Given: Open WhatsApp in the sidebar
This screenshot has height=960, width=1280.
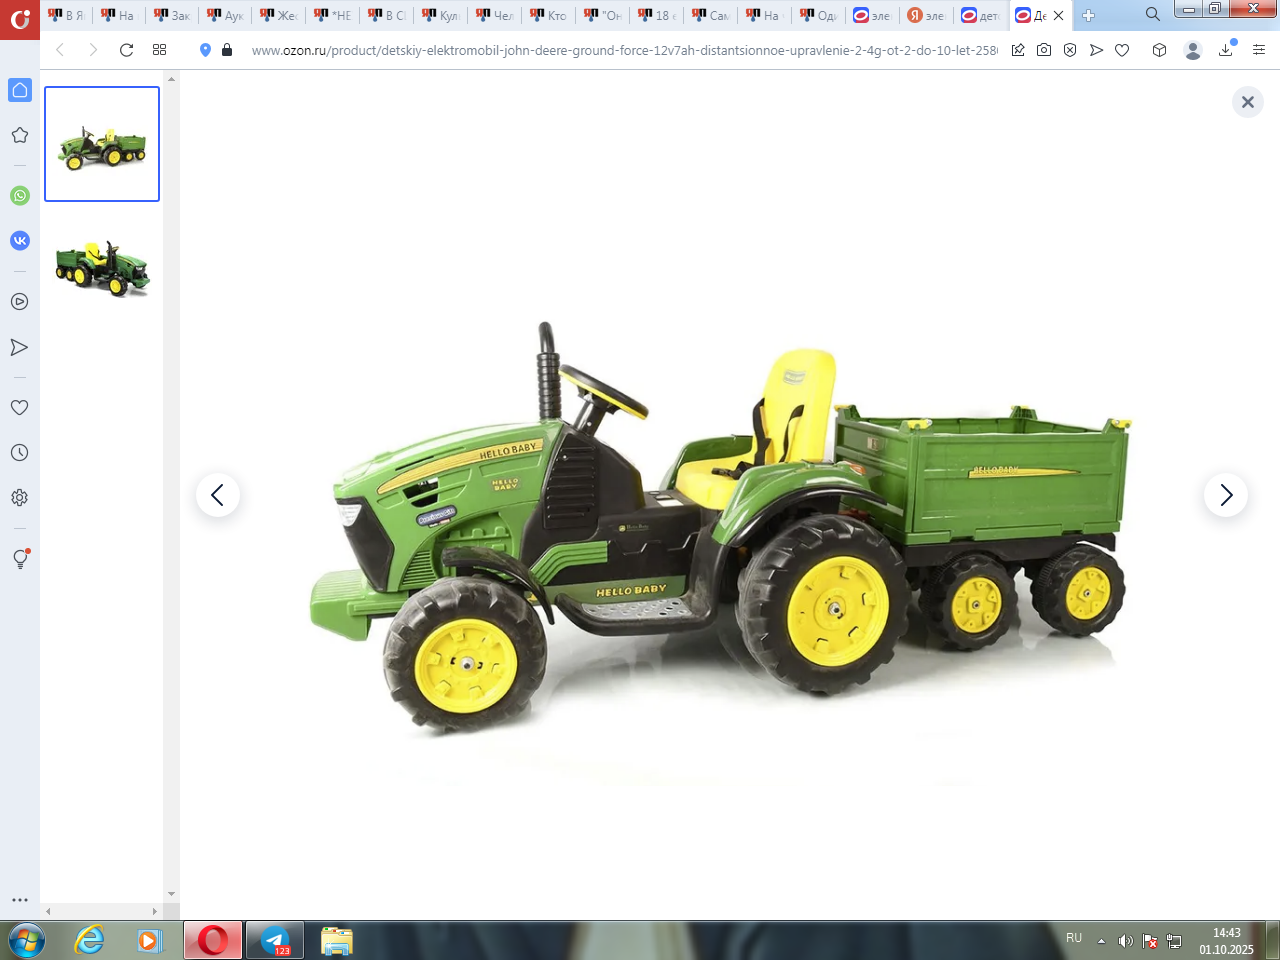Looking at the screenshot, I should (20, 196).
